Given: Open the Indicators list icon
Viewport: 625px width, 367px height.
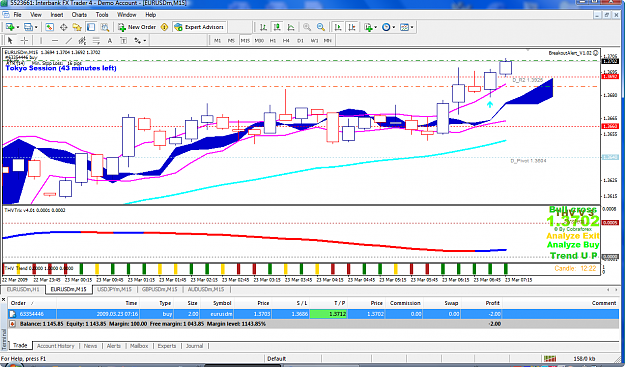Looking at the screenshot, I should (368, 27).
